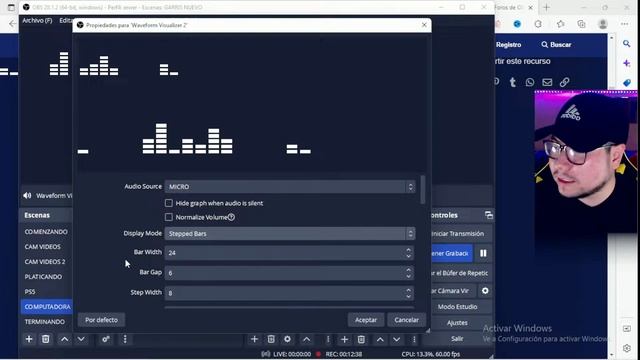Move the selected source up in the sources toolbar
Screen dimensions: 640x360
click(307, 339)
